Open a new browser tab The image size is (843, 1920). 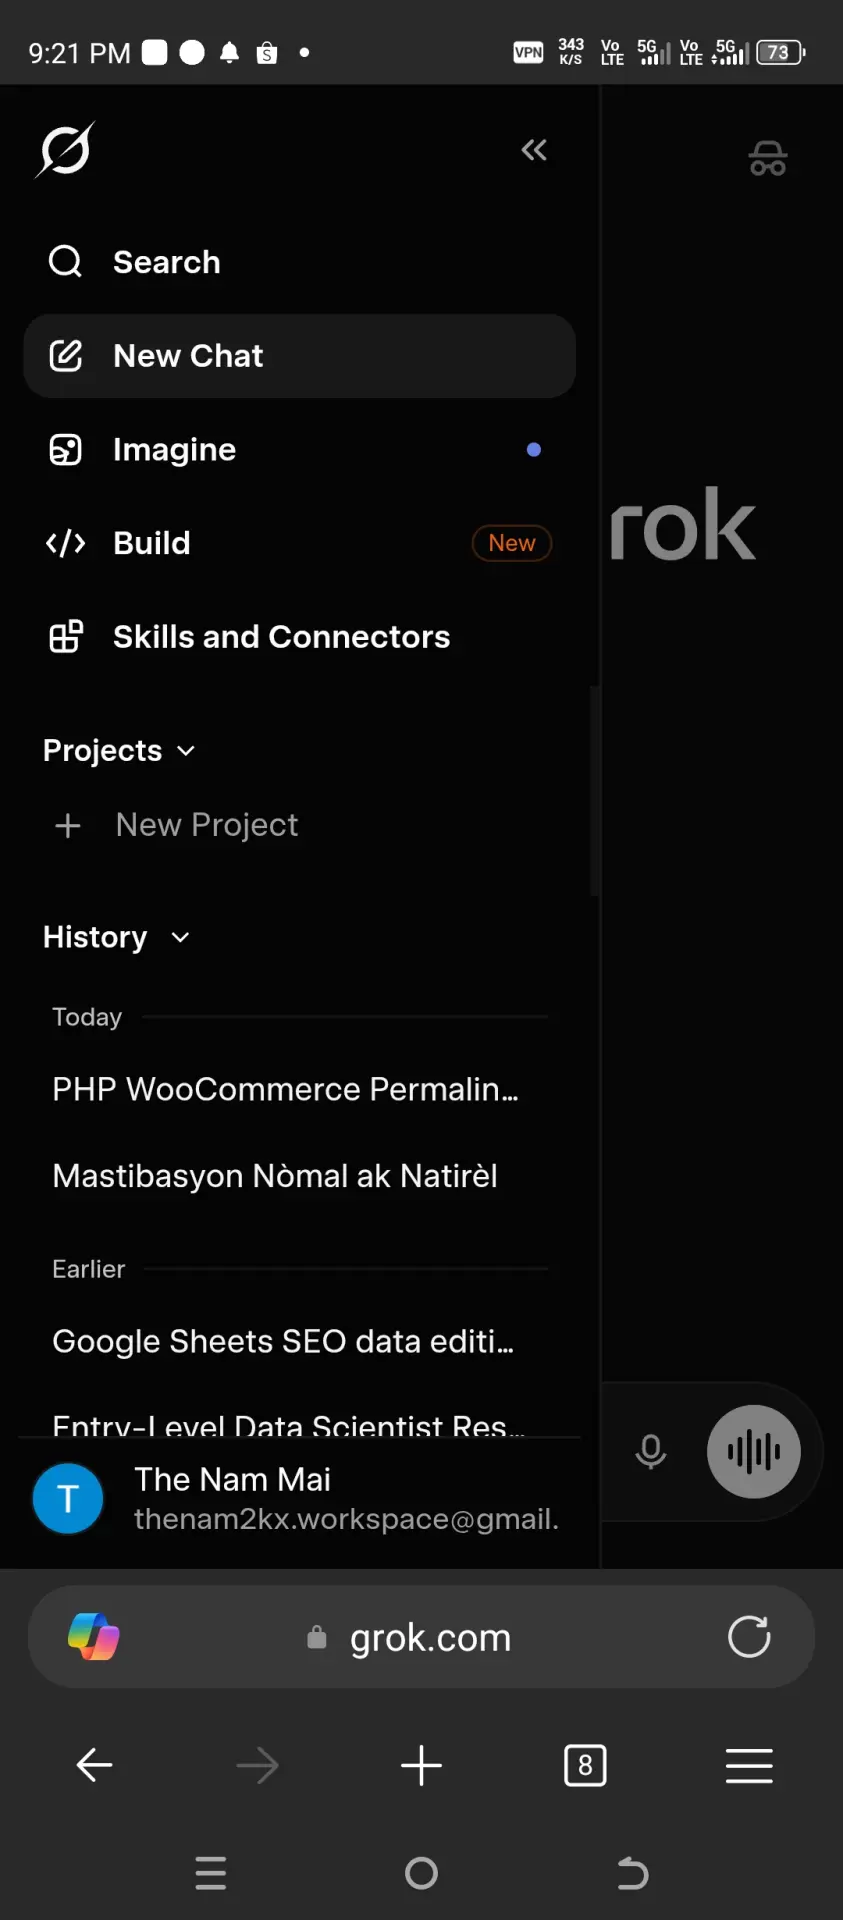[x=421, y=1765]
